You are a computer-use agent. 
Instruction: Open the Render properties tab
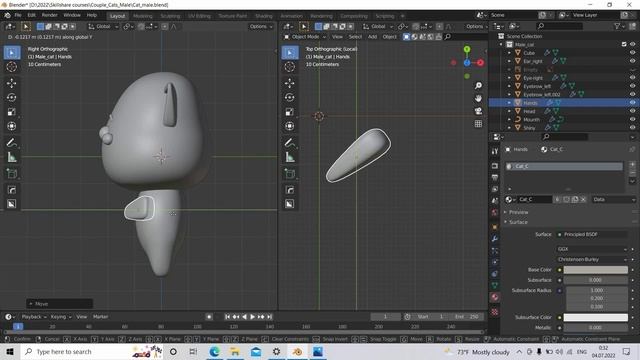pos(495,166)
